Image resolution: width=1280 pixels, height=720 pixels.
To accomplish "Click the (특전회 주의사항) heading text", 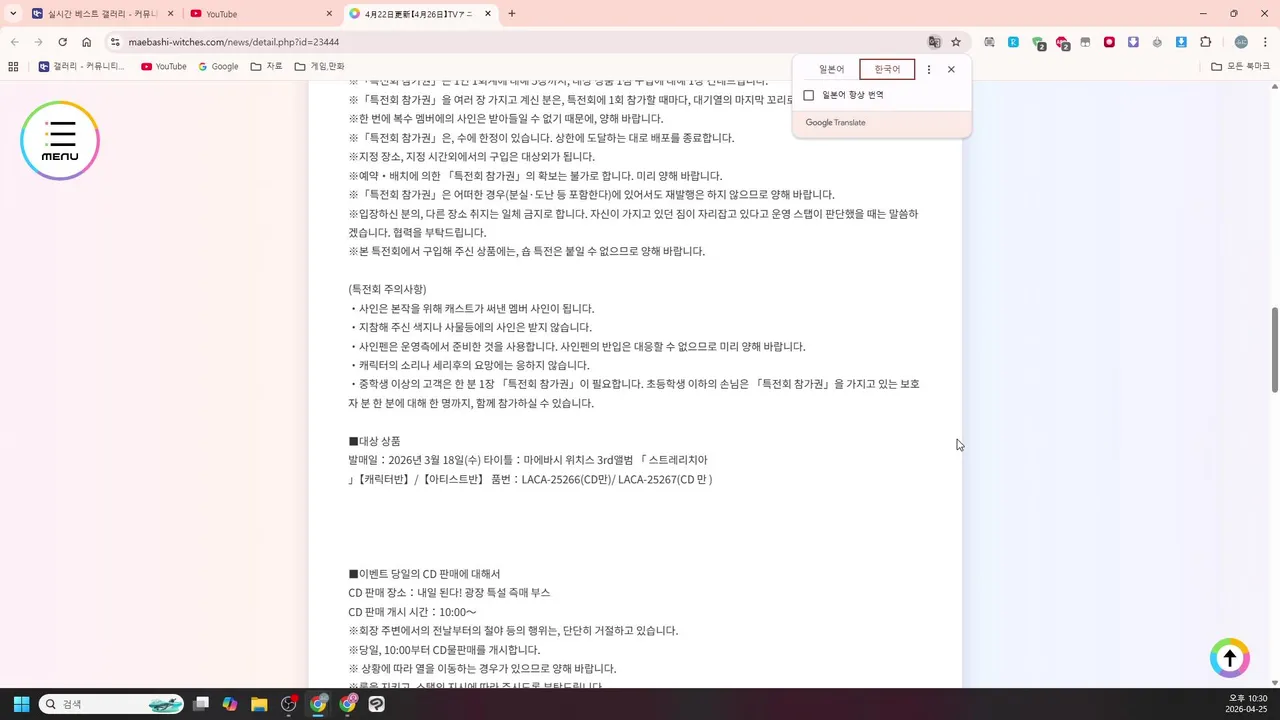I will [387, 289].
